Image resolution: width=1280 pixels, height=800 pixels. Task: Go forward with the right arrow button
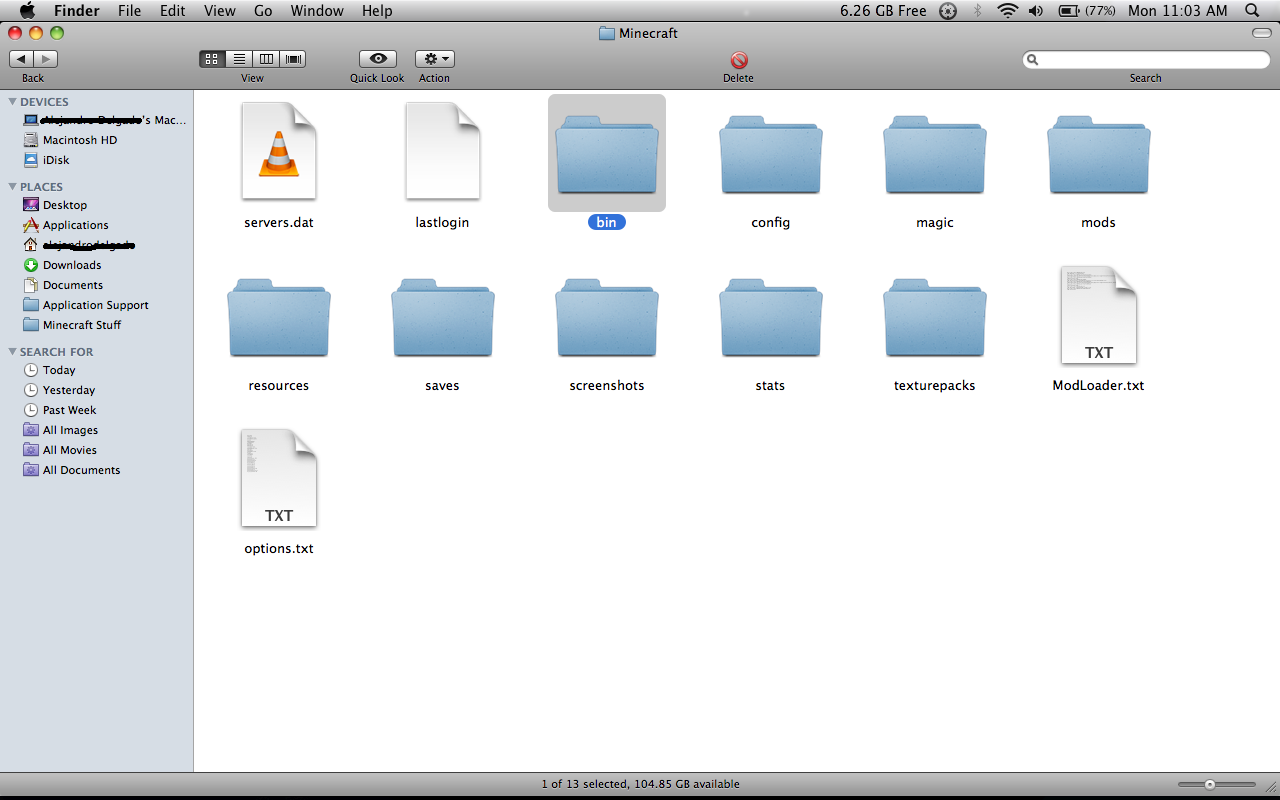pyautogui.click(x=46, y=59)
